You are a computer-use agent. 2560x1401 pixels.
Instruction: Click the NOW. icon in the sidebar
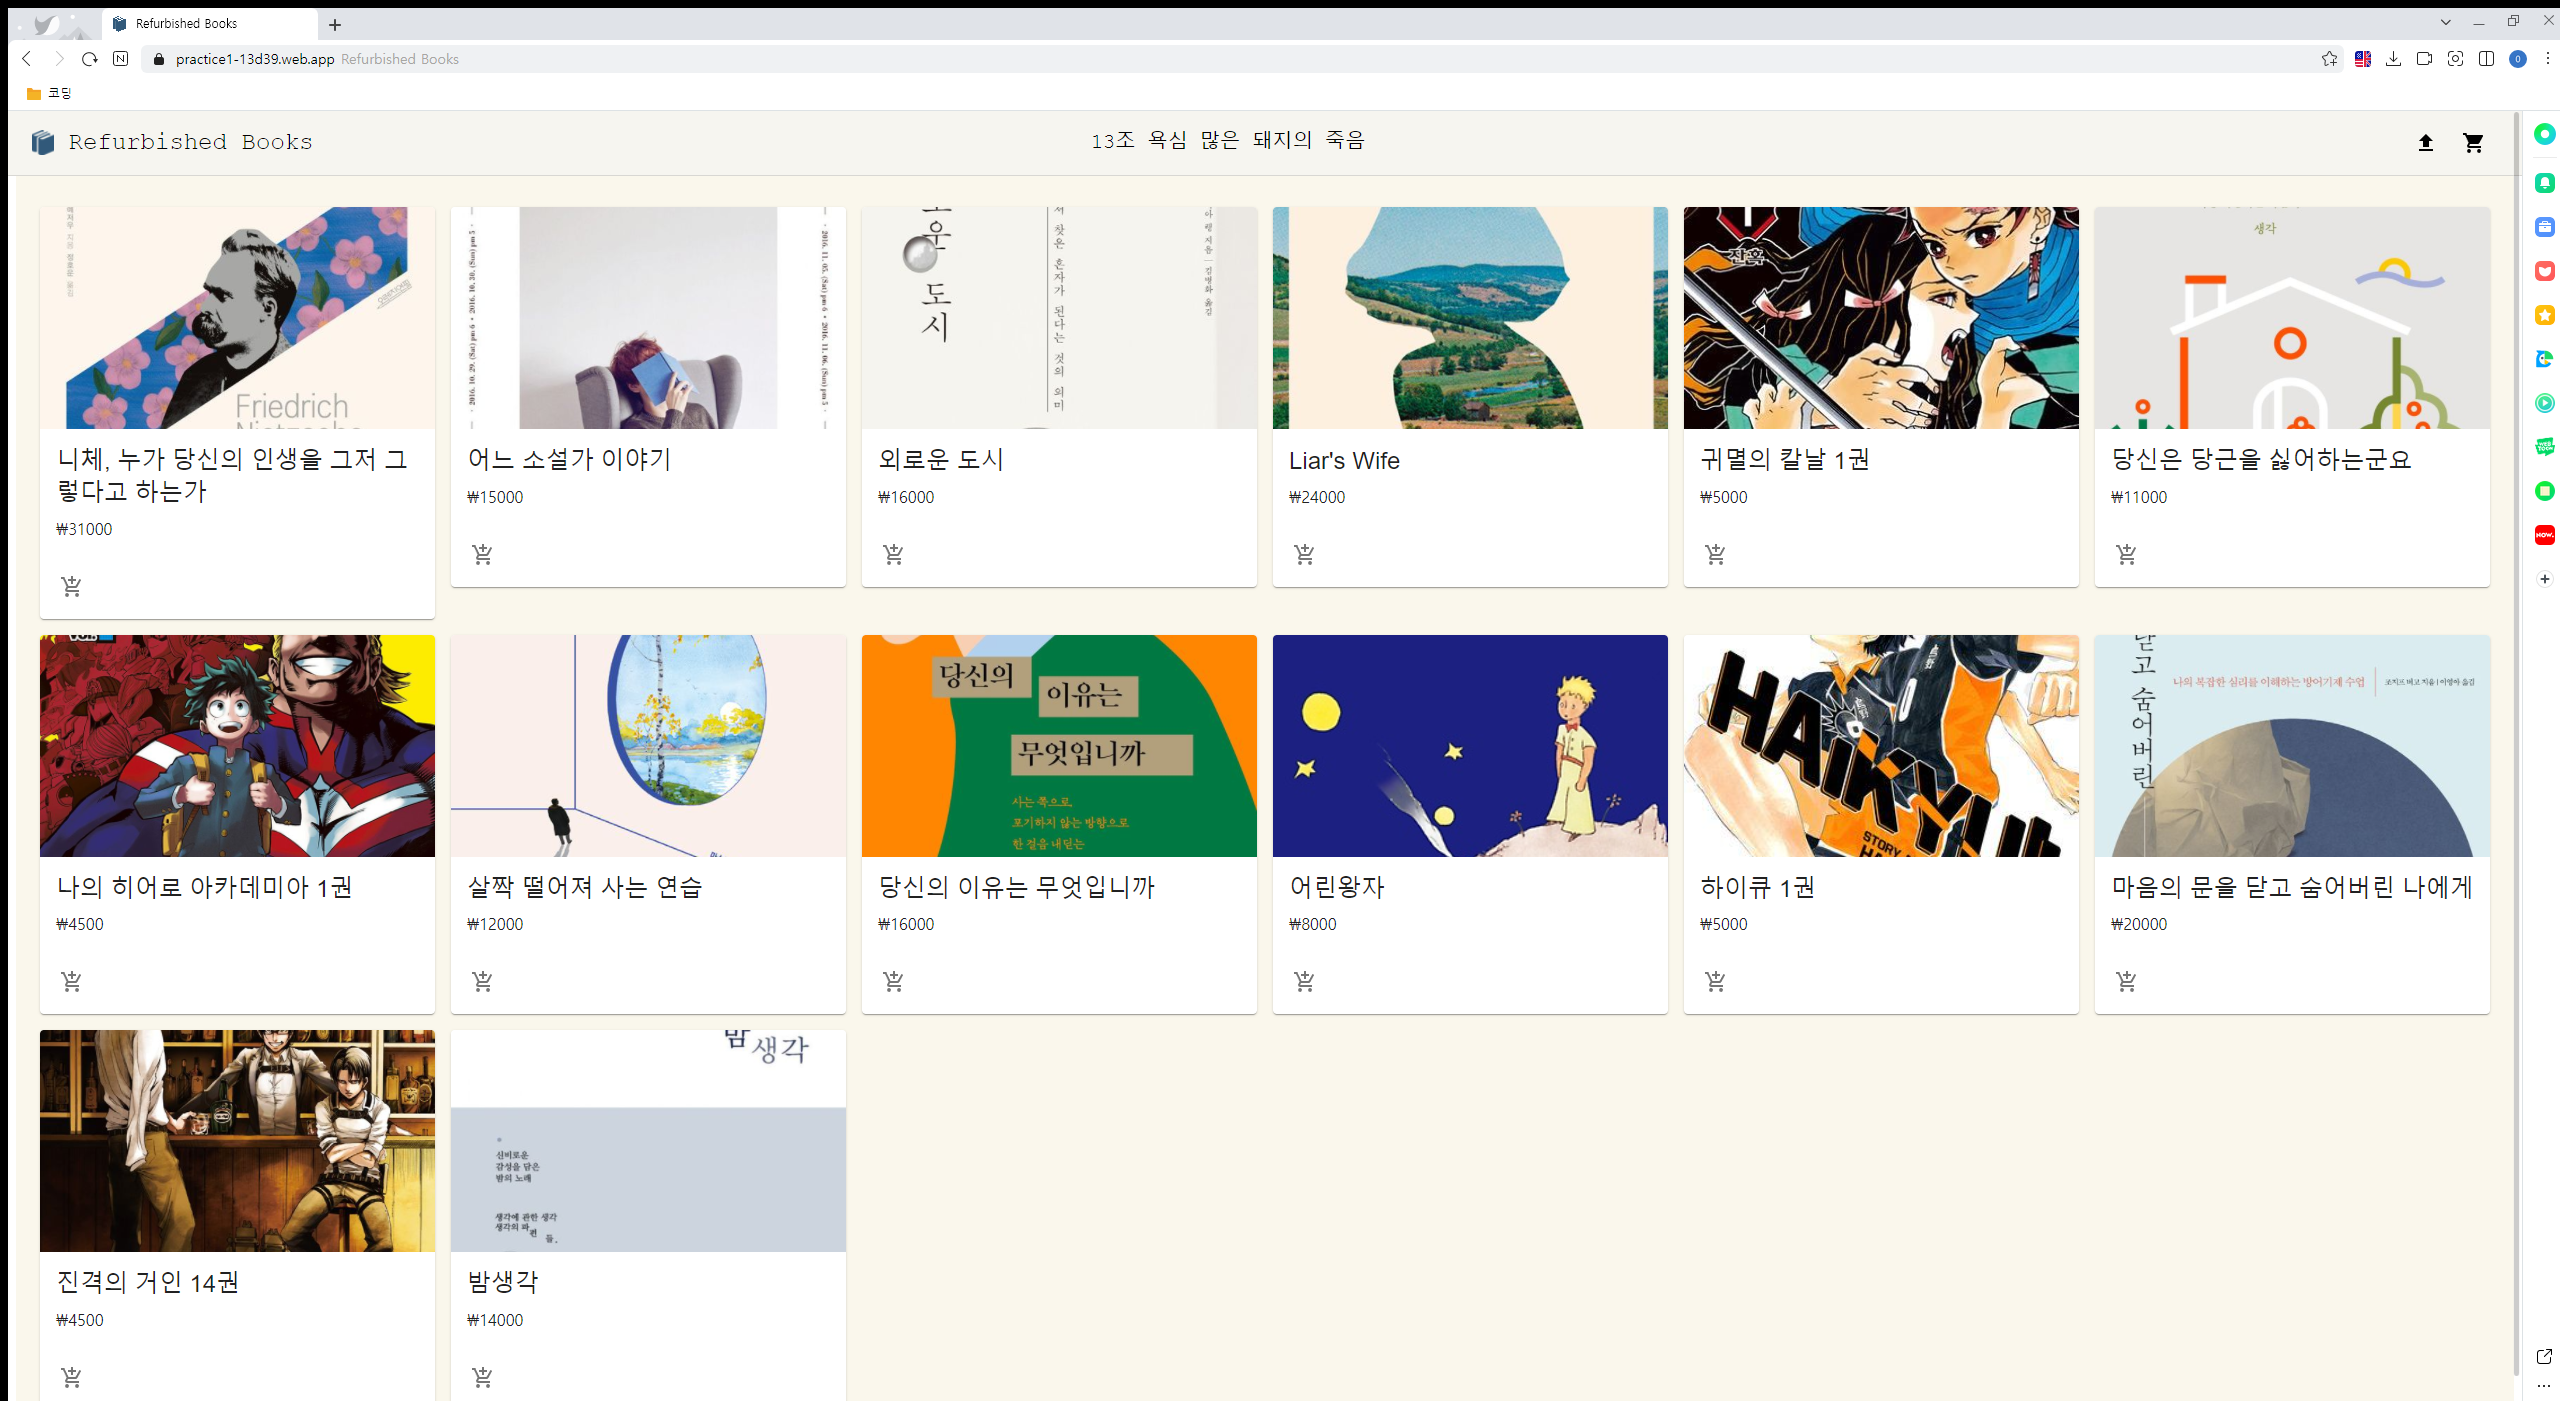(2545, 534)
